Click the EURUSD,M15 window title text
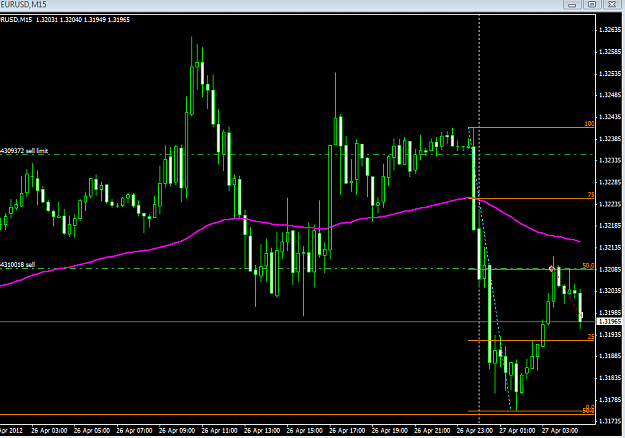This screenshot has width=625, height=438. point(23,4)
